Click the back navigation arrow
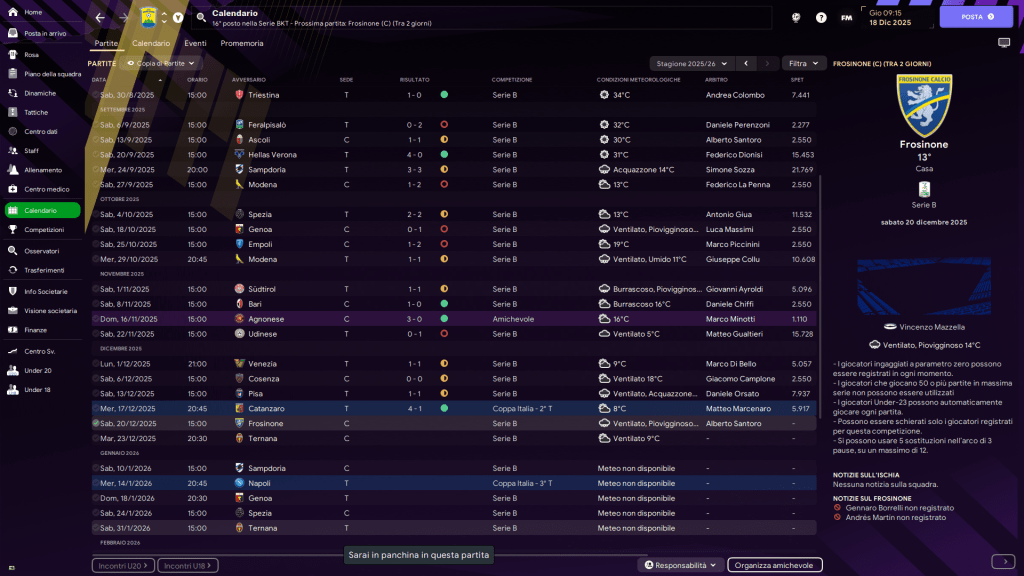The image size is (1024, 576). (100, 18)
